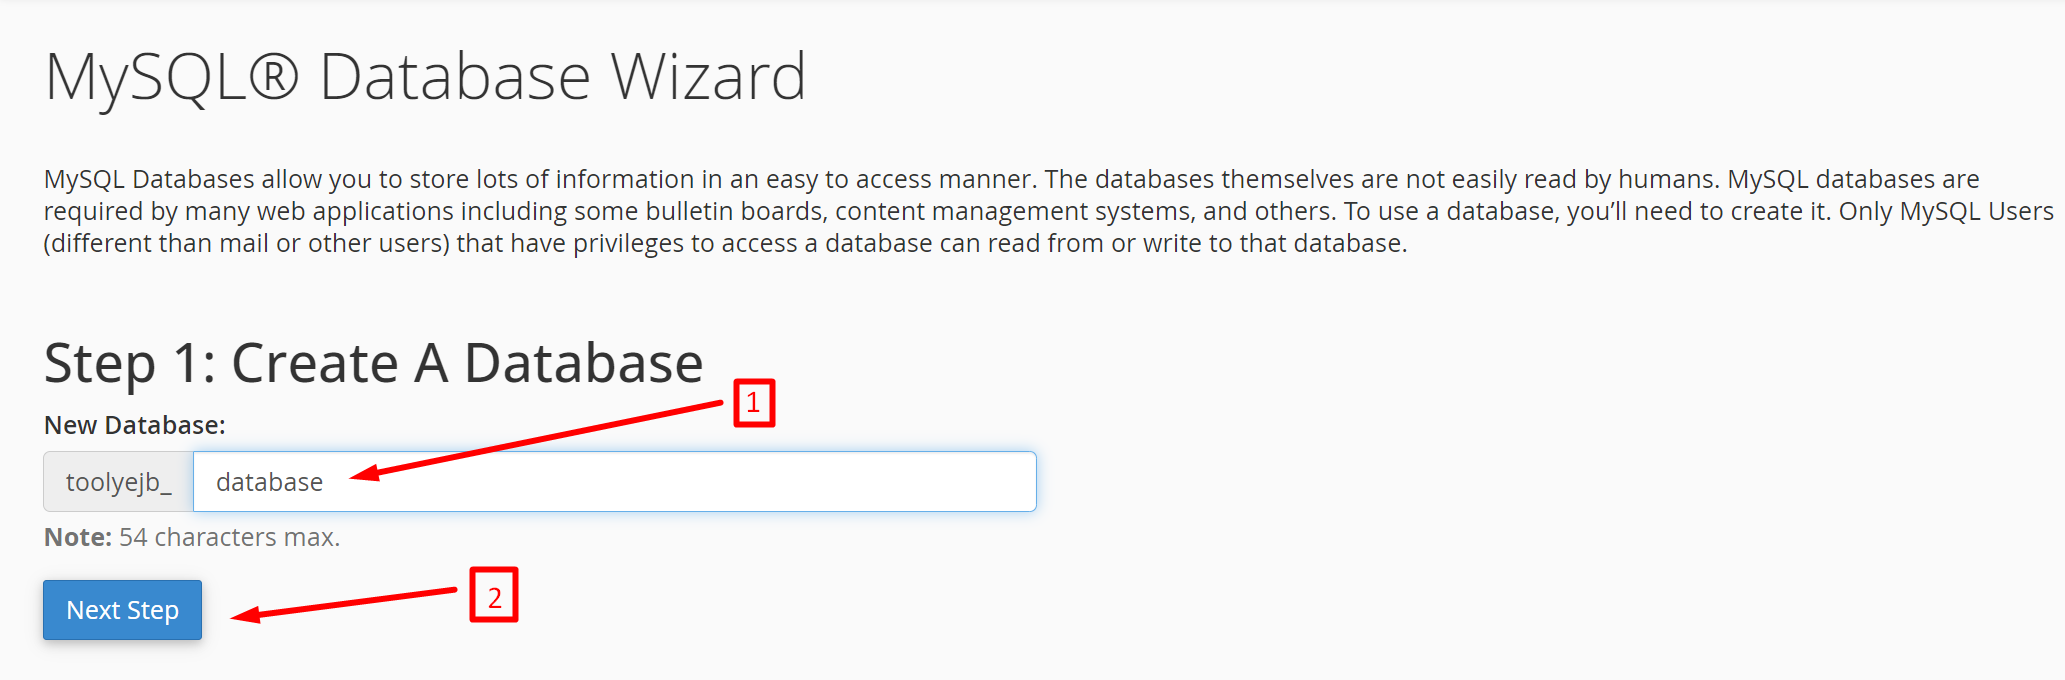
Task: Click the bold Note: label
Action: pos(78,537)
